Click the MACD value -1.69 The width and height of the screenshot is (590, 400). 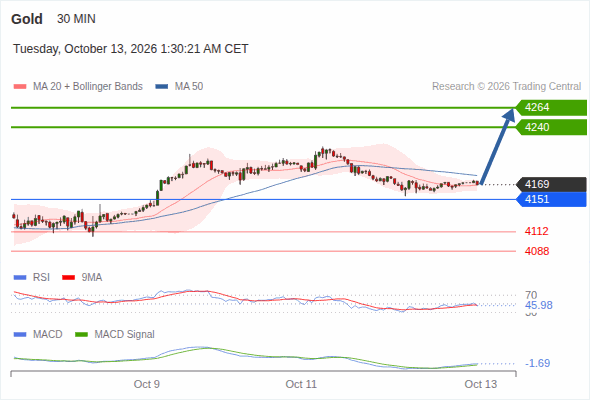(x=538, y=363)
